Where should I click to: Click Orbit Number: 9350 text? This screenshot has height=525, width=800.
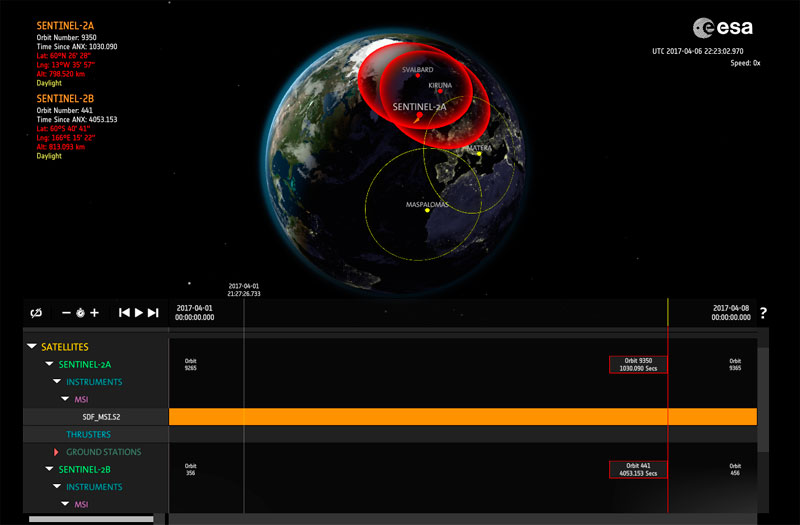coord(66,37)
